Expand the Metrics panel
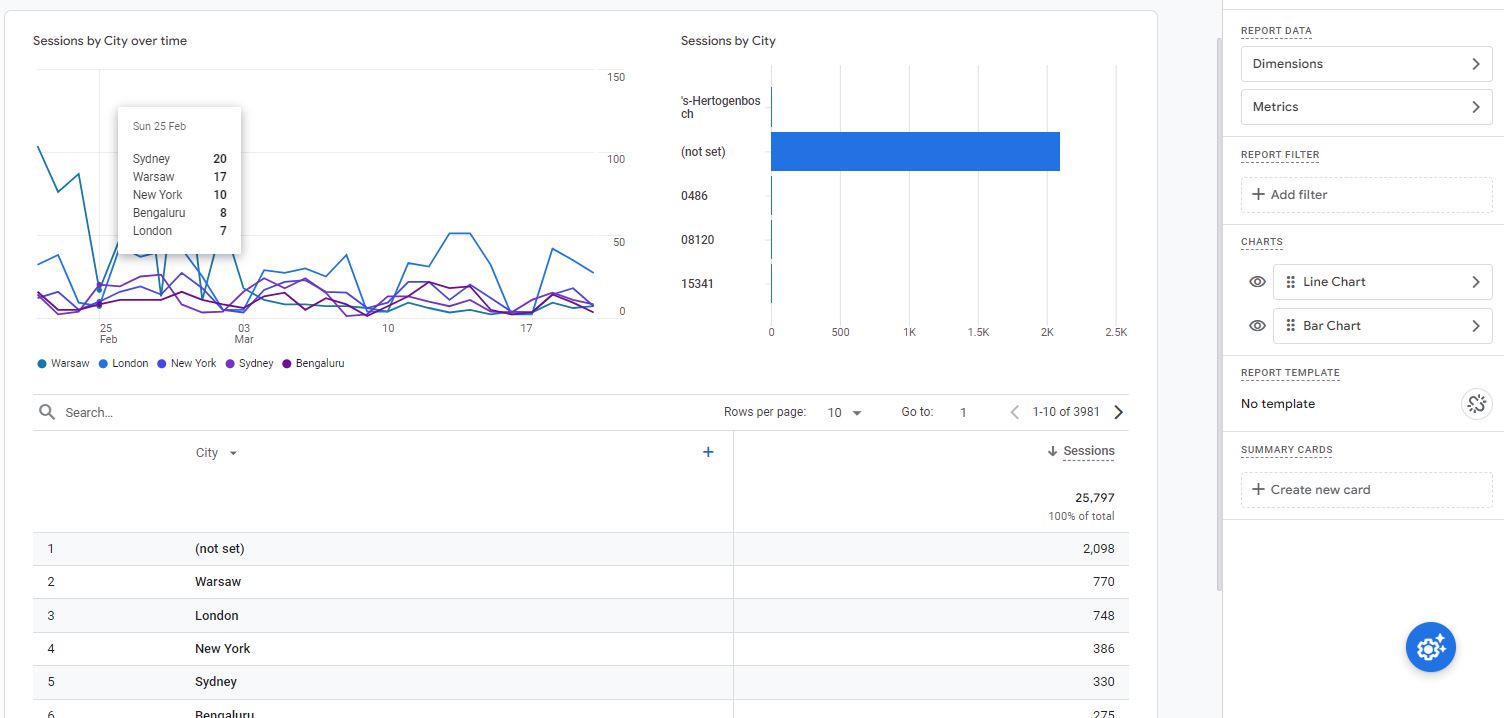This screenshot has height=718, width=1504. click(x=1366, y=106)
